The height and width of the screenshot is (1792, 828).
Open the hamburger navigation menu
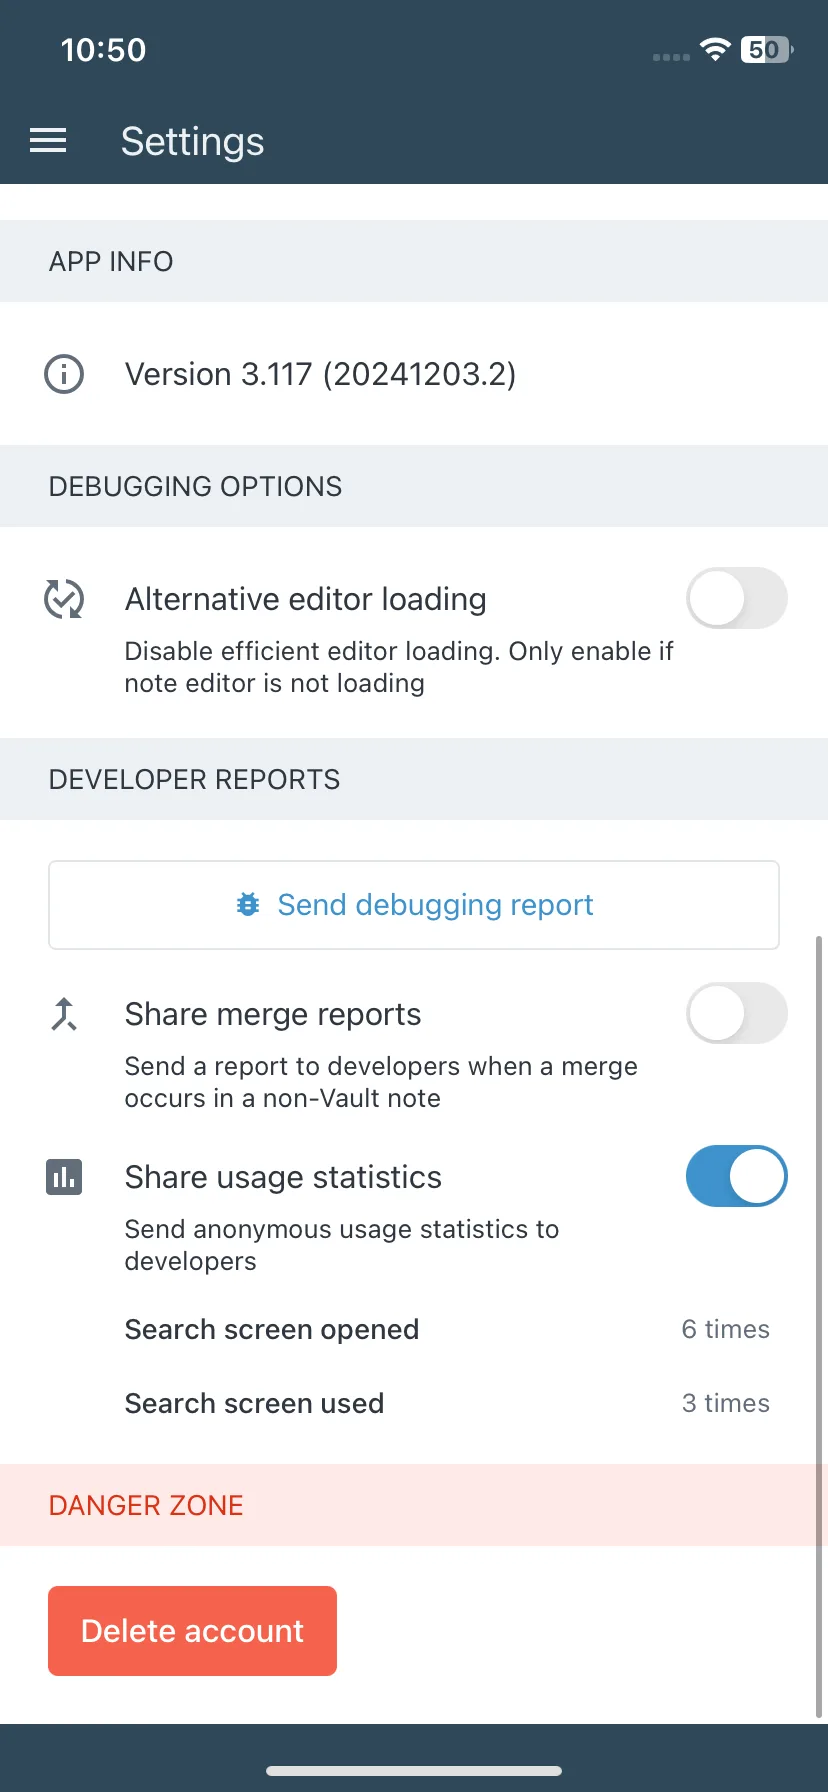(48, 141)
